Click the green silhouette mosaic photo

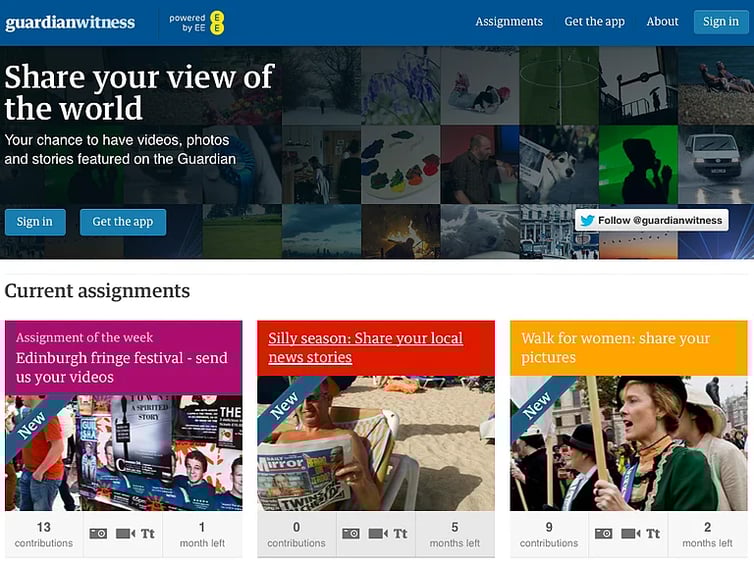[638, 164]
